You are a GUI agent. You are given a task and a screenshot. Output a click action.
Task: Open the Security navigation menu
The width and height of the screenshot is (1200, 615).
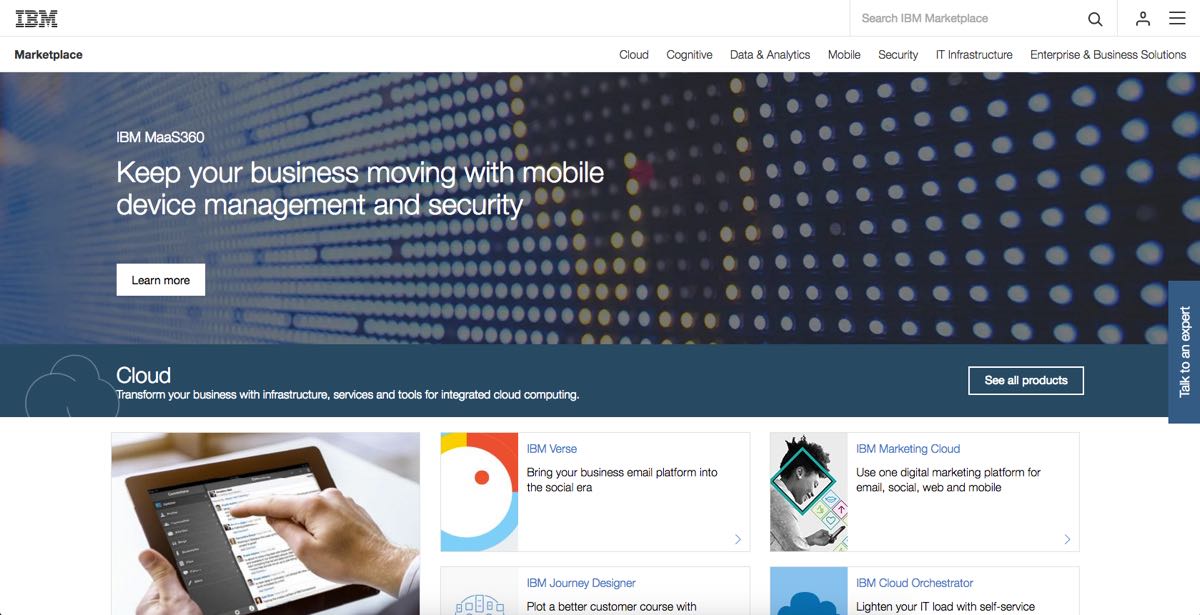(x=898, y=55)
